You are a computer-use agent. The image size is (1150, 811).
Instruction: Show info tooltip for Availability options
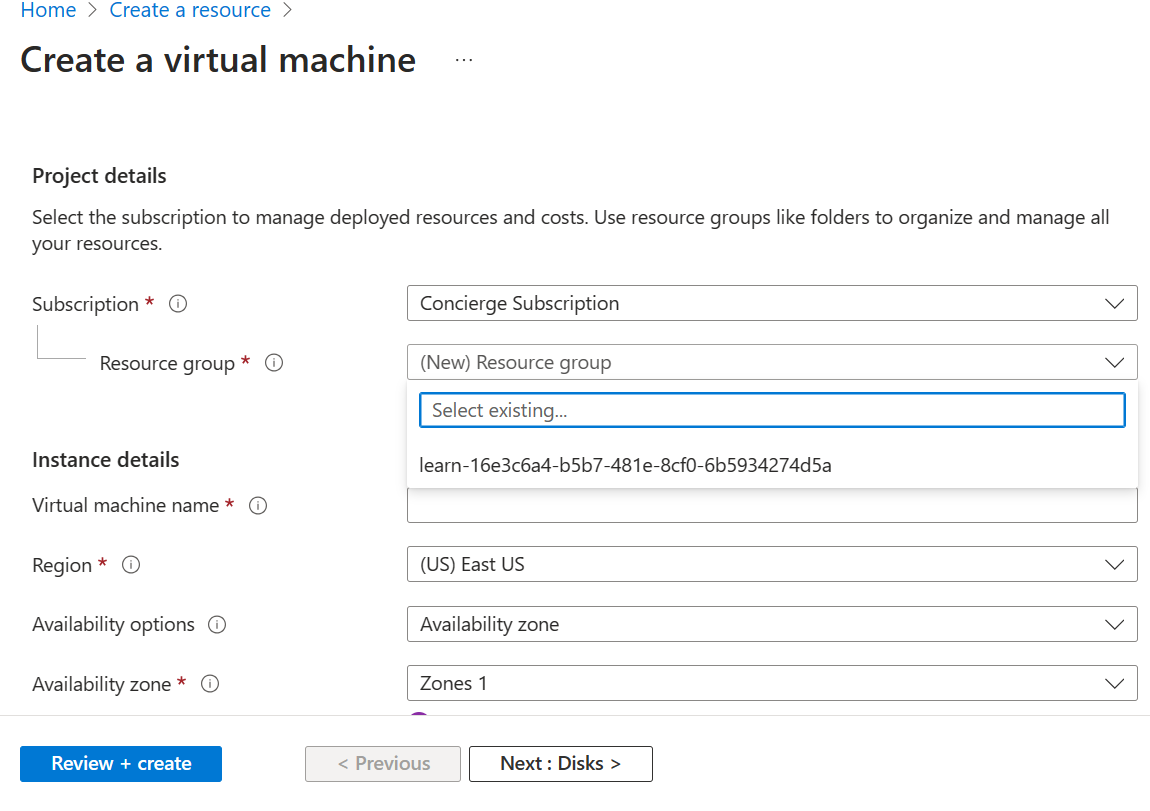coord(217,625)
